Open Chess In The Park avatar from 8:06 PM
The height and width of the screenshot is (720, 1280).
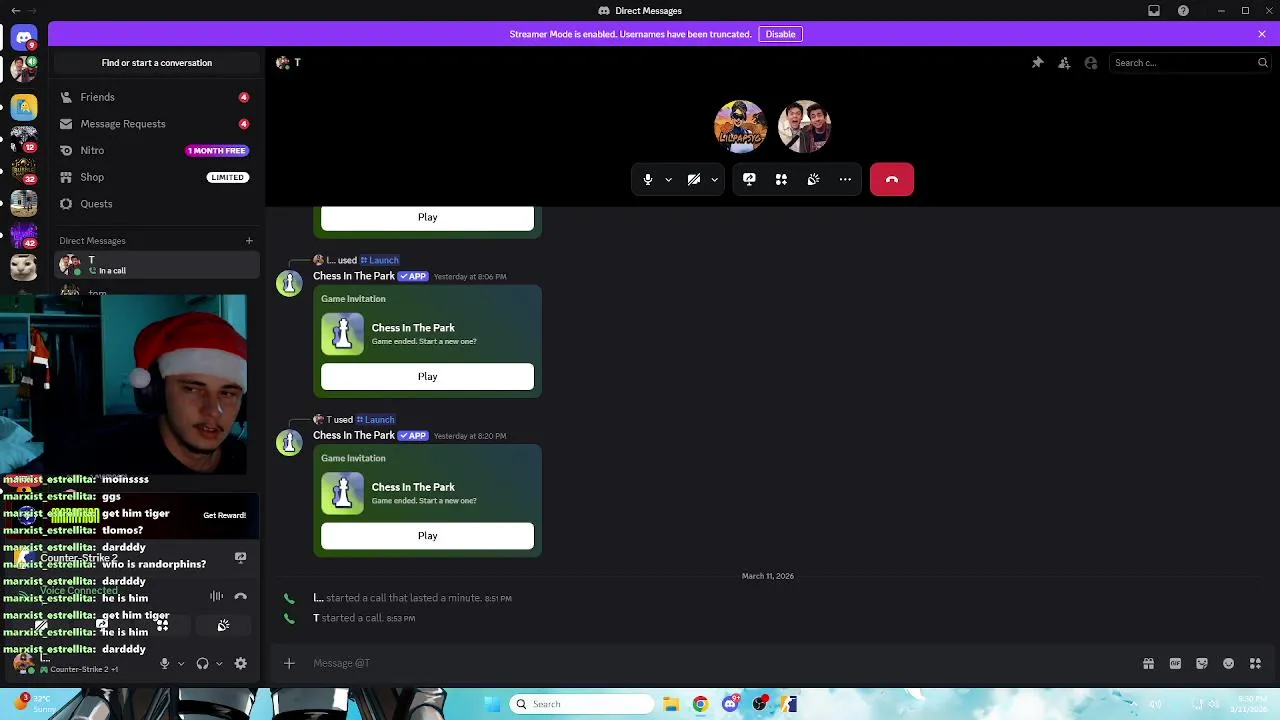[x=289, y=283]
